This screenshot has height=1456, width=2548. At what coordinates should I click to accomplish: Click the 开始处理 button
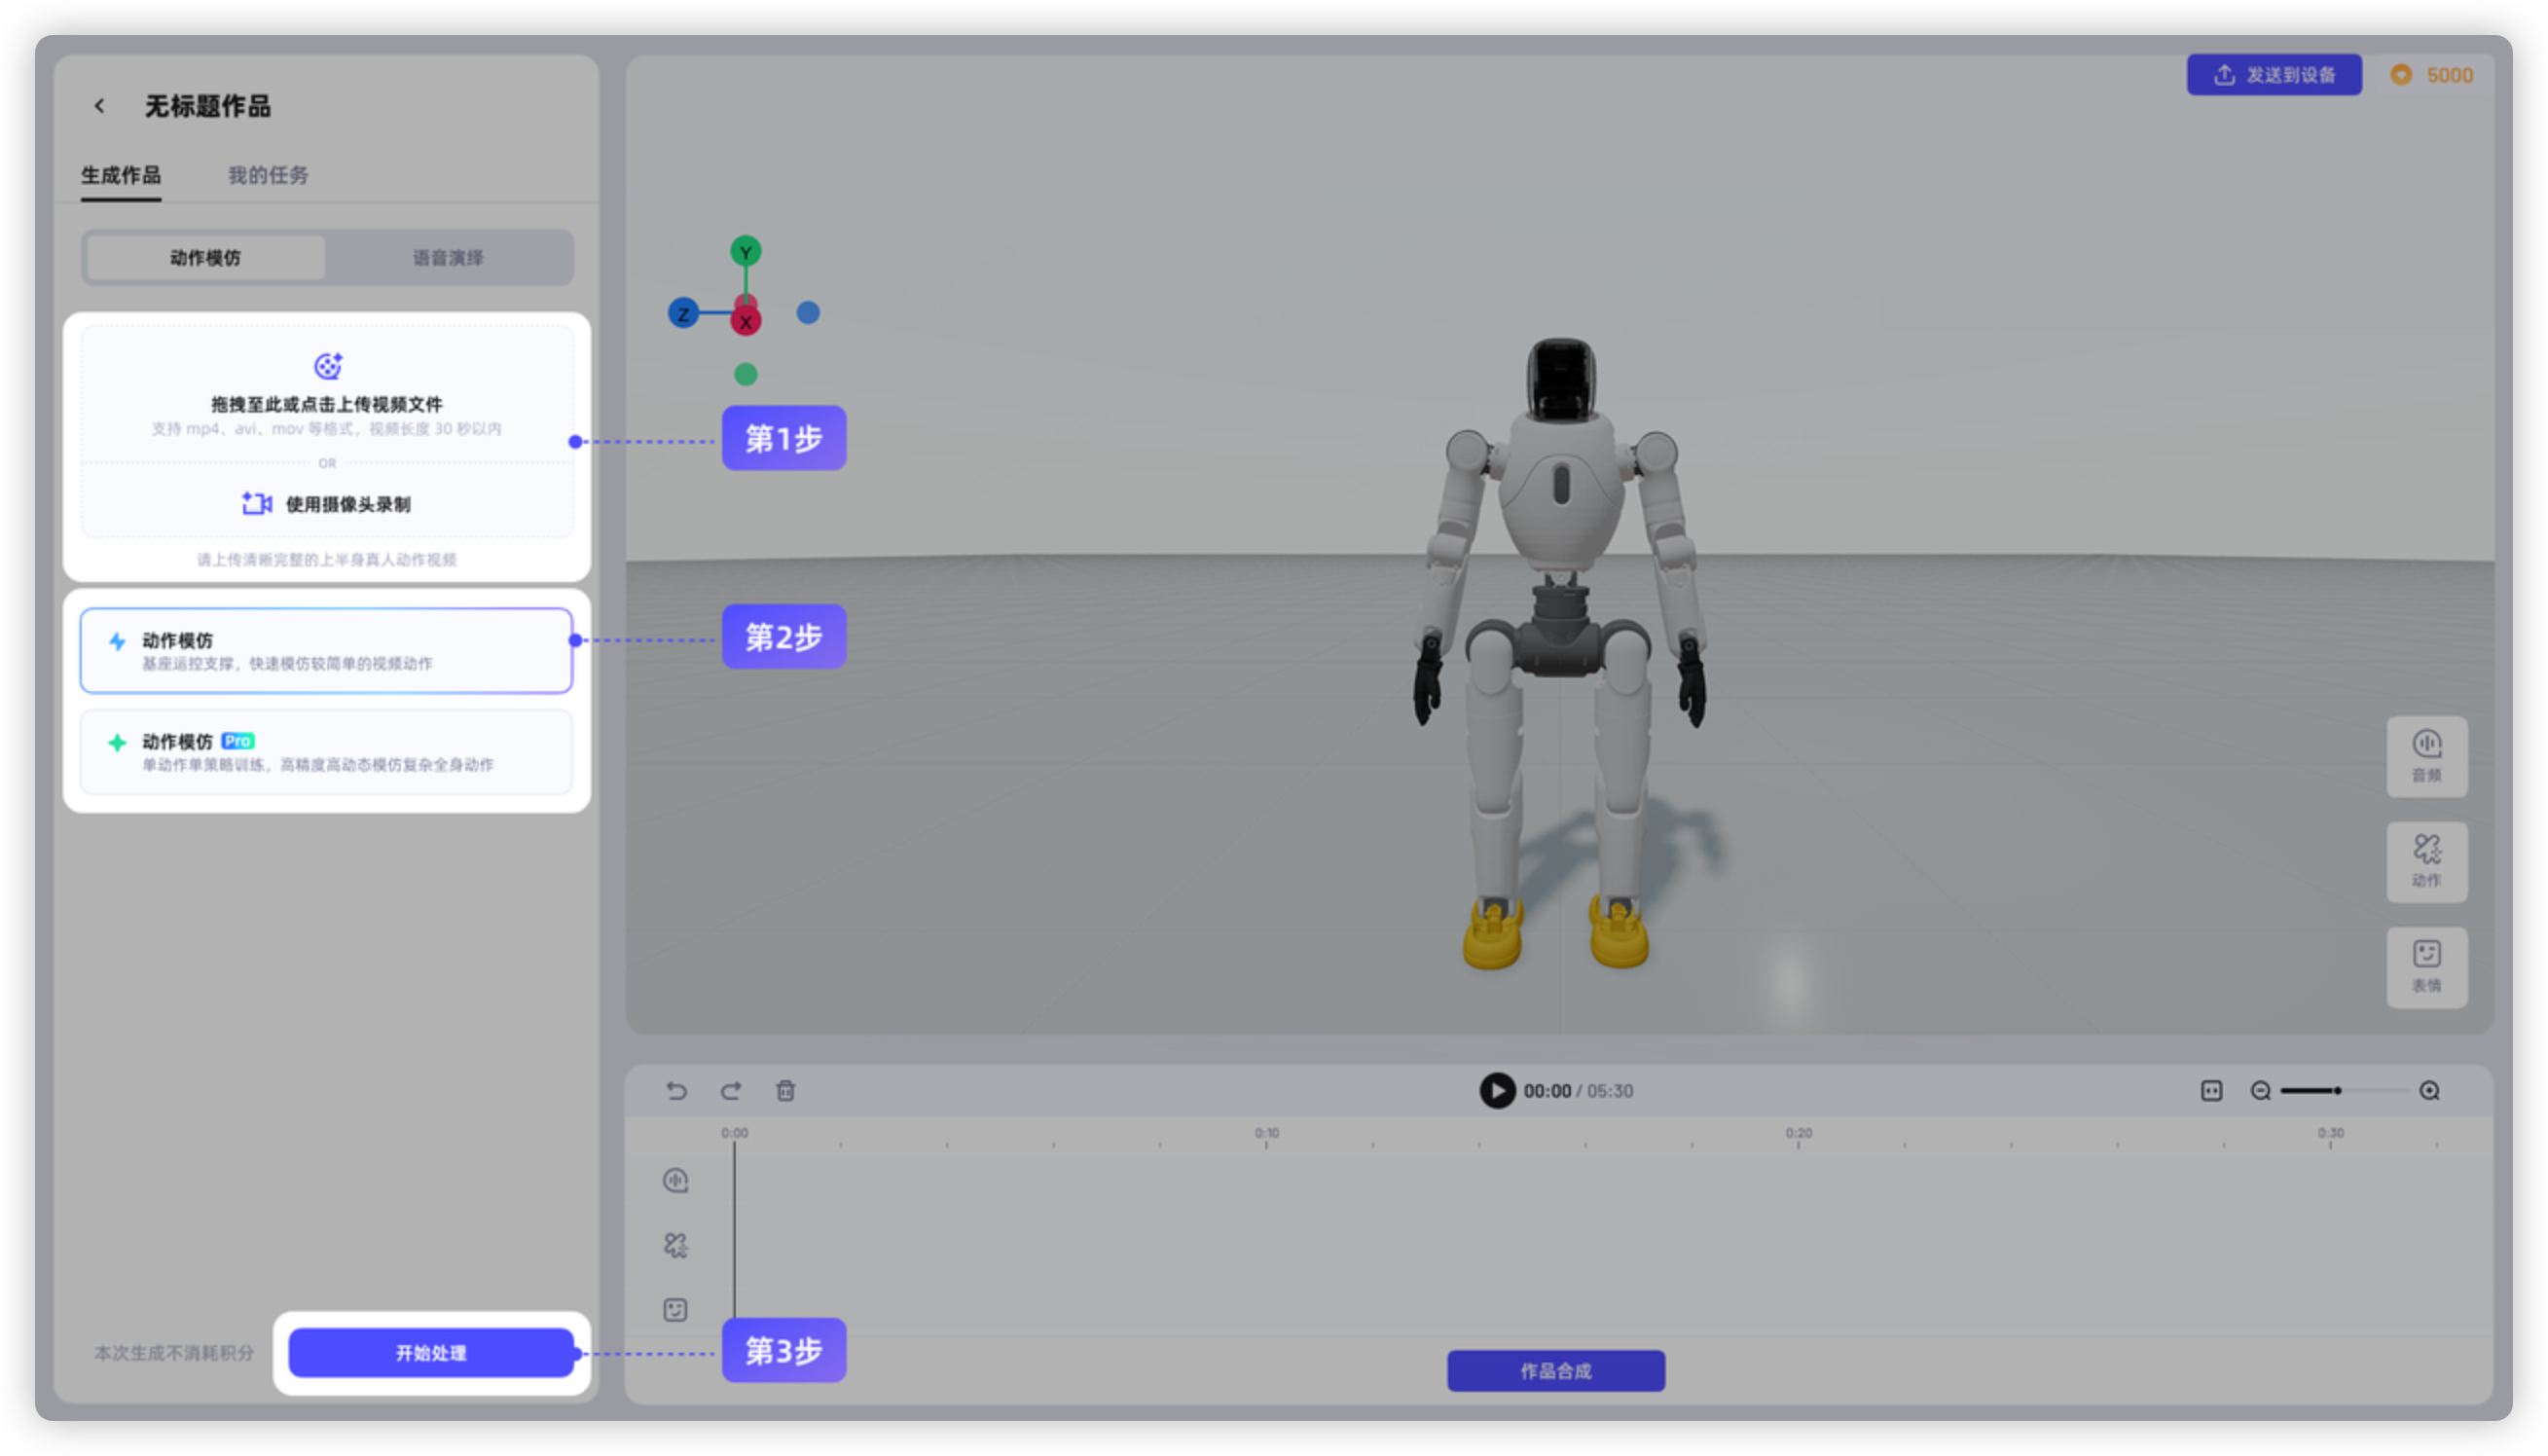click(x=431, y=1353)
